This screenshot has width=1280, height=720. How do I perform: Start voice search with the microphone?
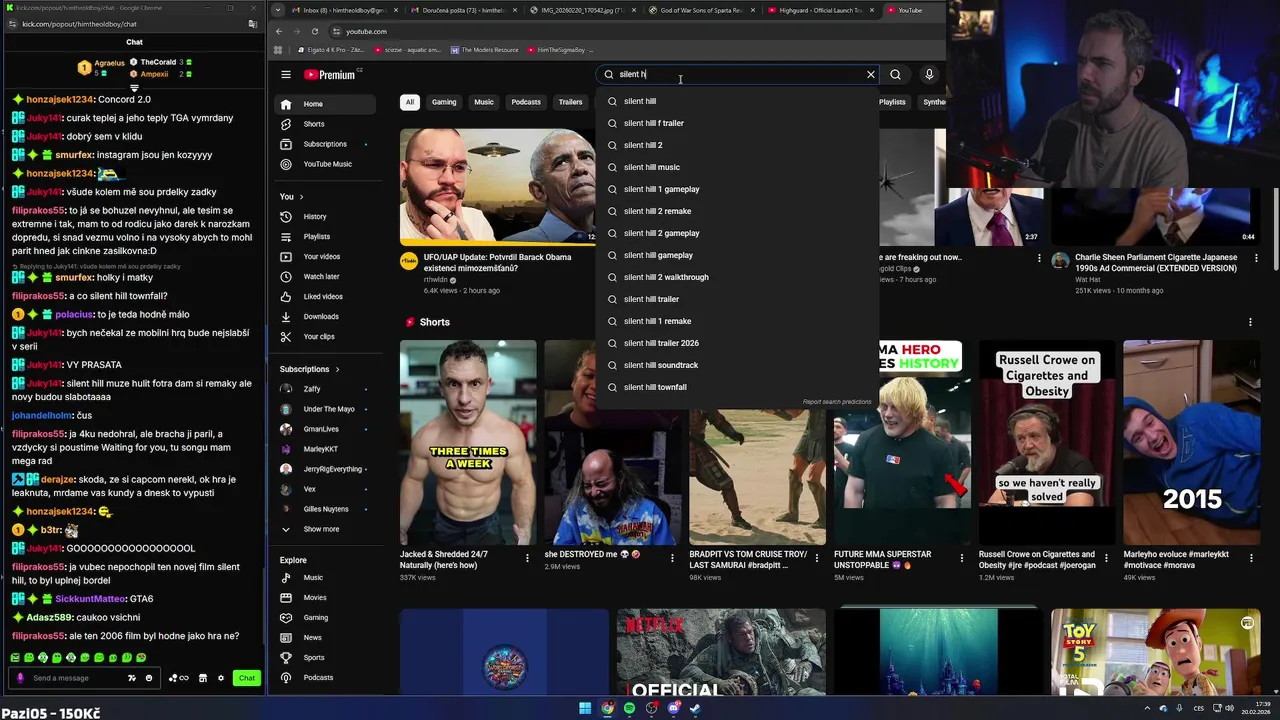click(929, 74)
